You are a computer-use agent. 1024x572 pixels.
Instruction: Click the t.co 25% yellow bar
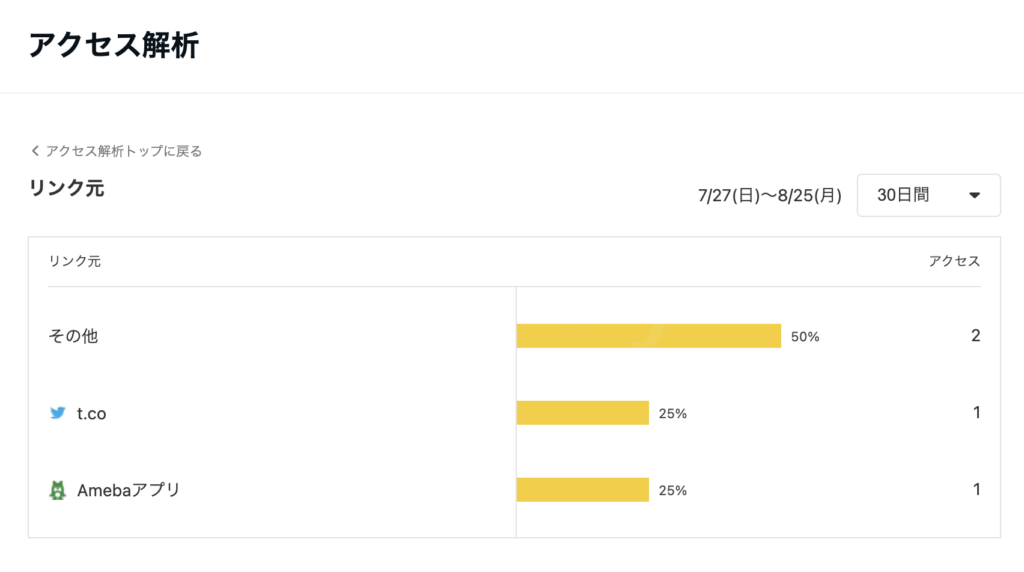pyautogui.click(x=583, y=413)
